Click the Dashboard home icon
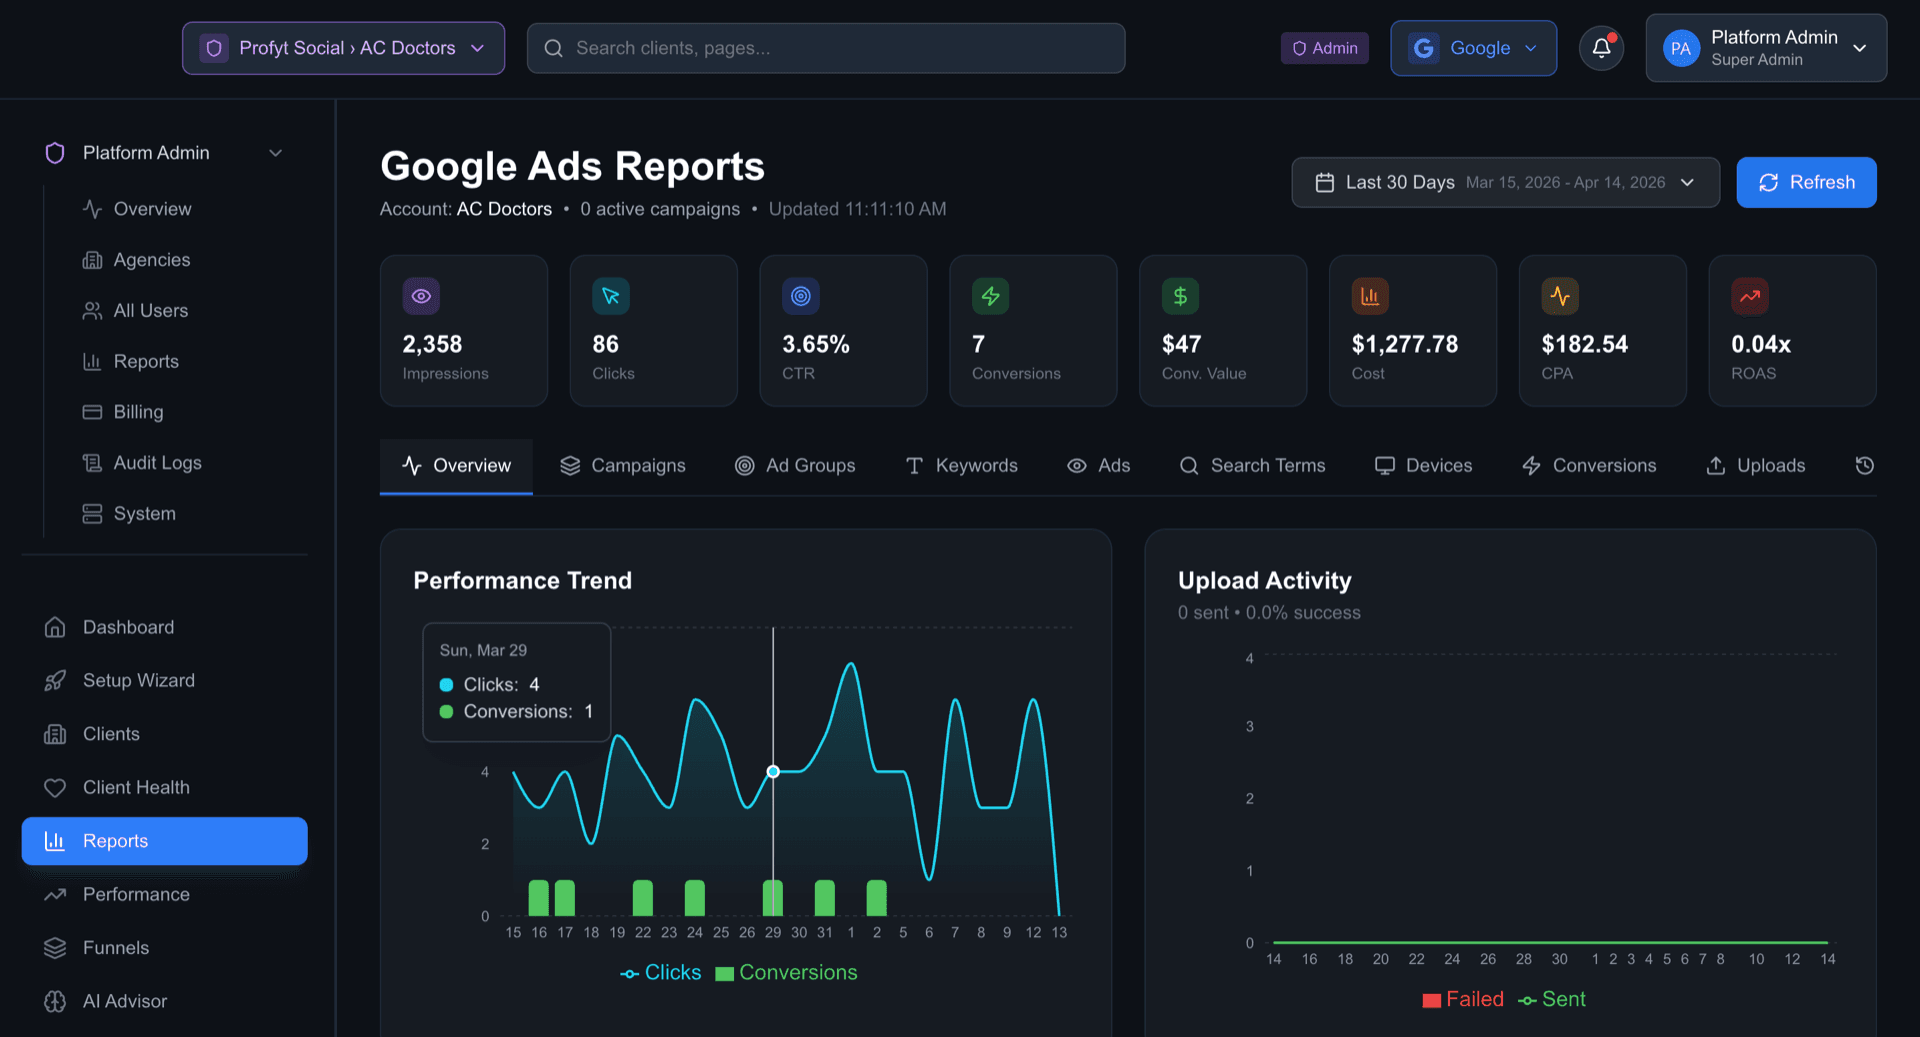Image resolution: width=1920 pixels, height=1037 pixels. coord(55,627)
